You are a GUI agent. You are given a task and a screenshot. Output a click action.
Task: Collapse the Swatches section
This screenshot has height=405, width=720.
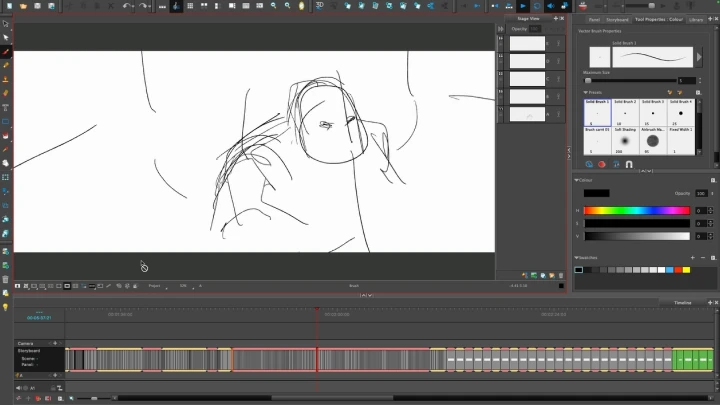click(x=577, y=260)
